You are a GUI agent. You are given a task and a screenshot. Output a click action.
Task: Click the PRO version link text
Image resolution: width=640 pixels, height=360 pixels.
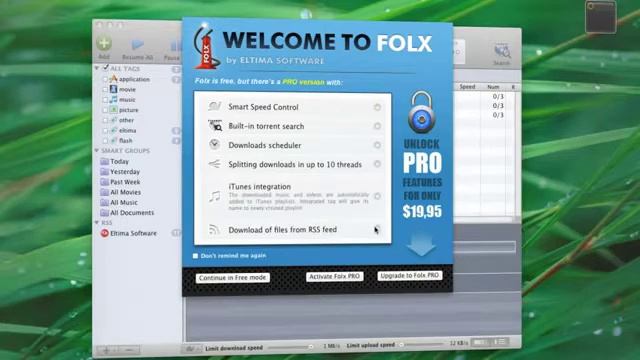[303, 82]
